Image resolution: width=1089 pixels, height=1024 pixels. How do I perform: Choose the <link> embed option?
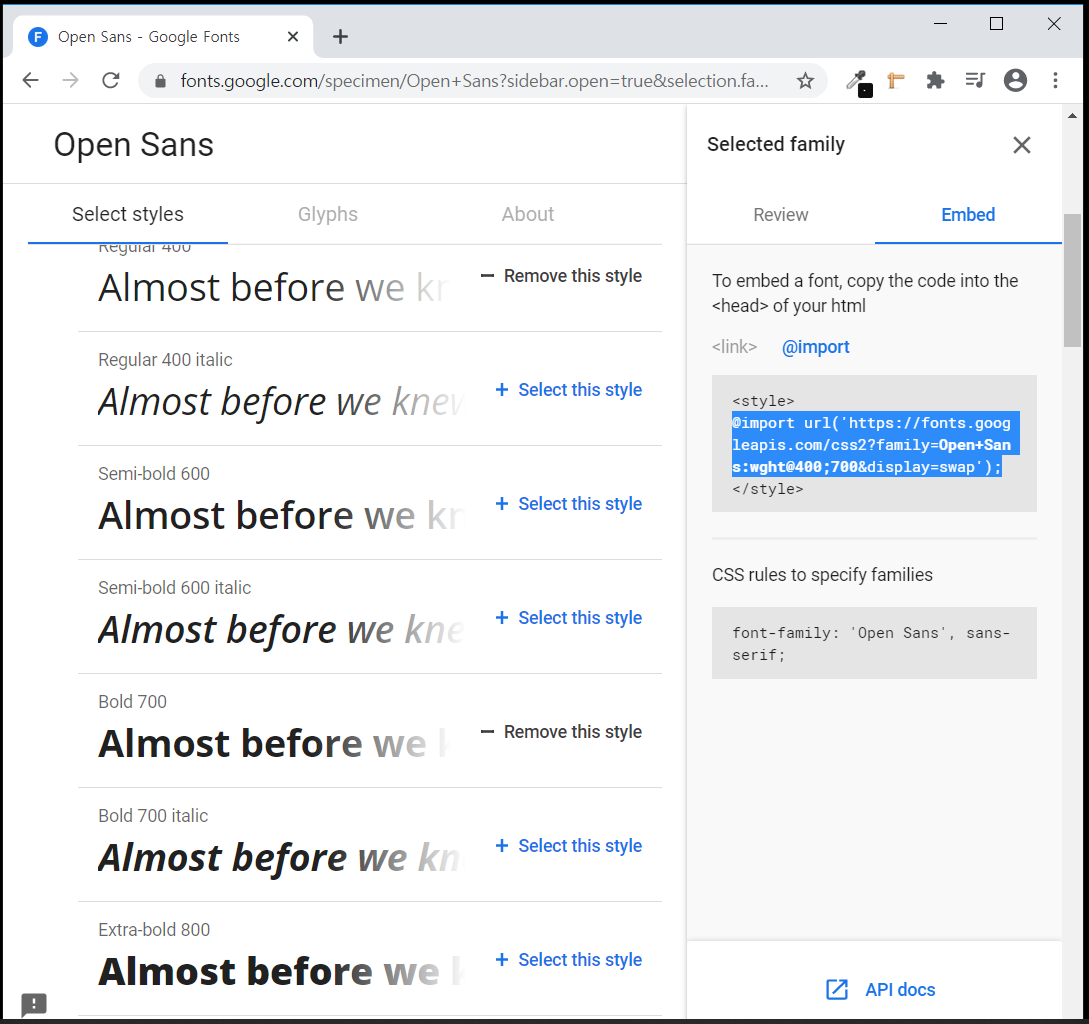click(x=734, y=347)
